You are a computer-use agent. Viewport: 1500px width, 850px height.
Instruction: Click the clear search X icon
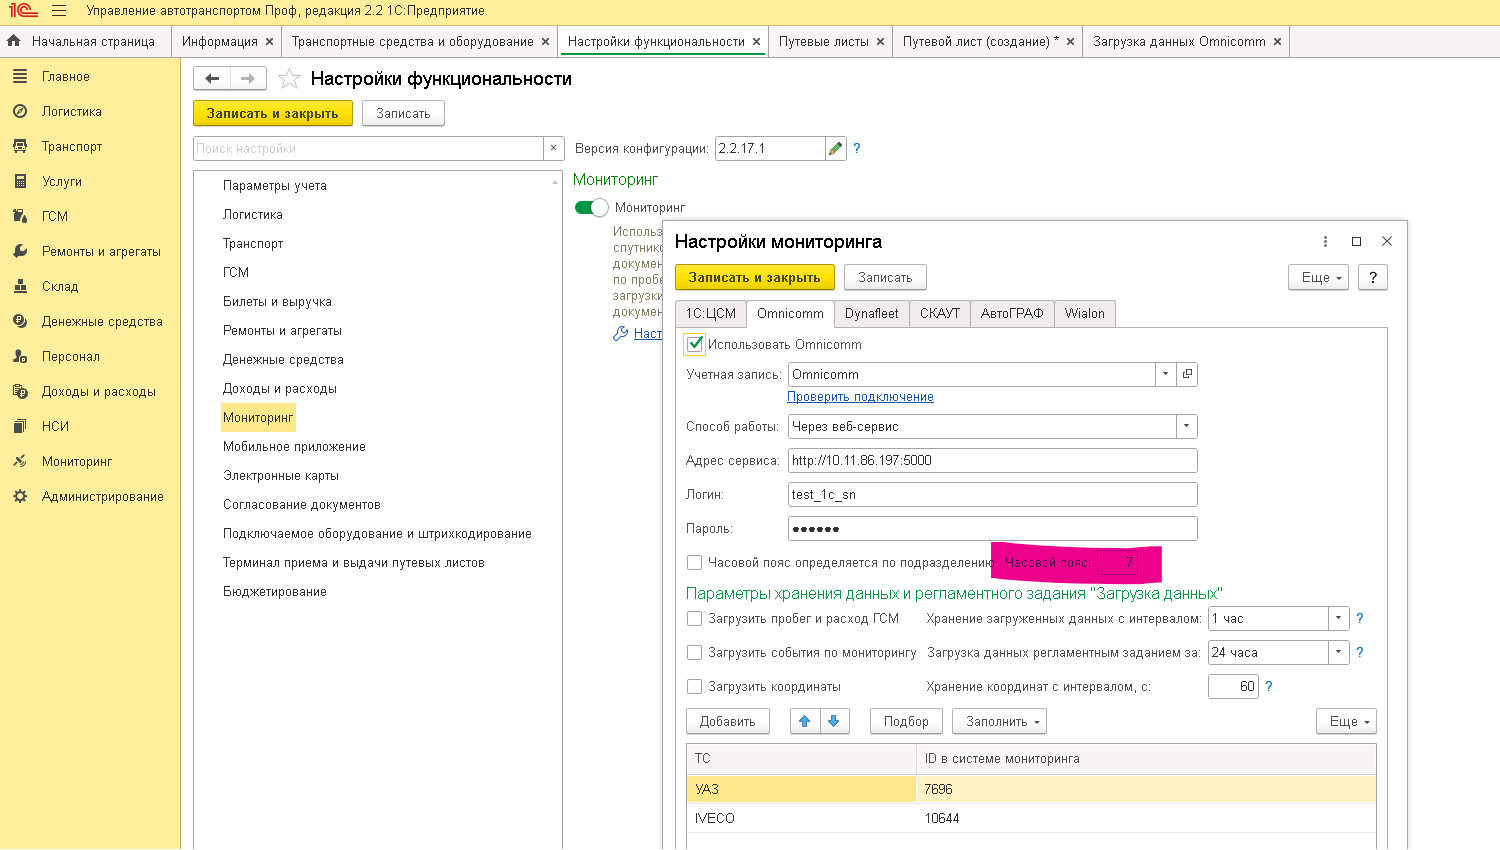point(554,148)
